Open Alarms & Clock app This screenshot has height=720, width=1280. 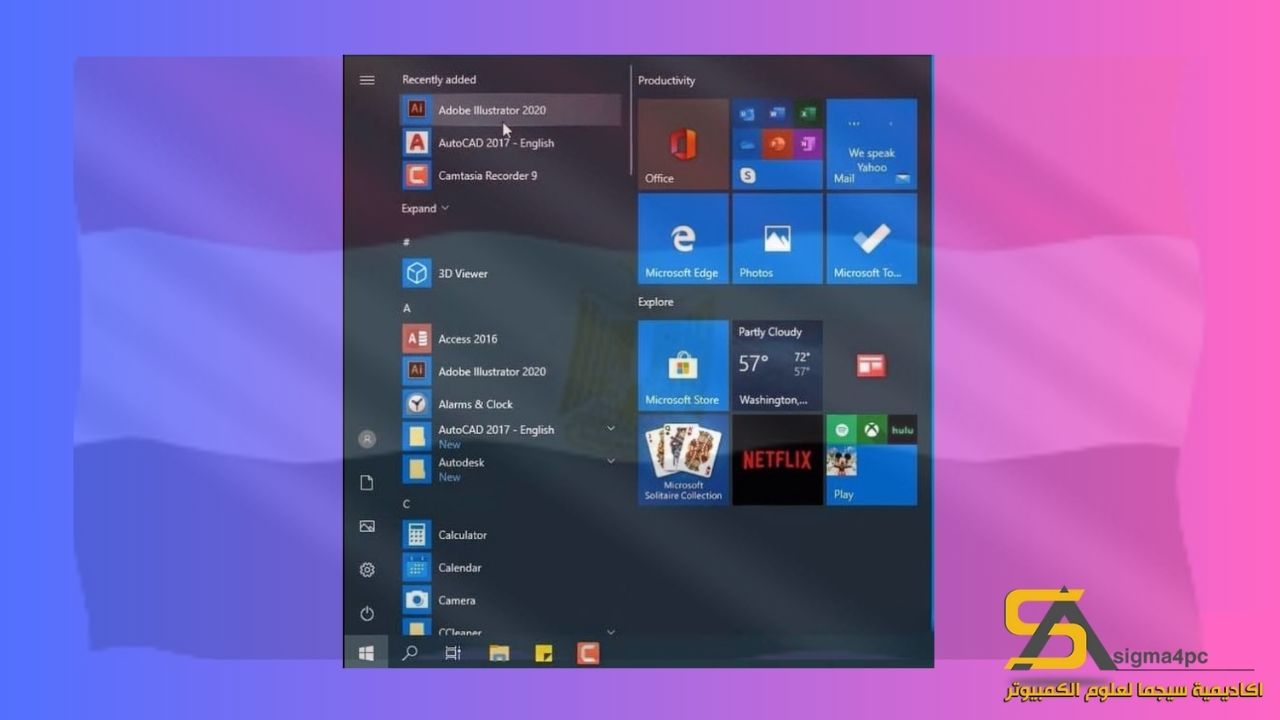[510, 404]
